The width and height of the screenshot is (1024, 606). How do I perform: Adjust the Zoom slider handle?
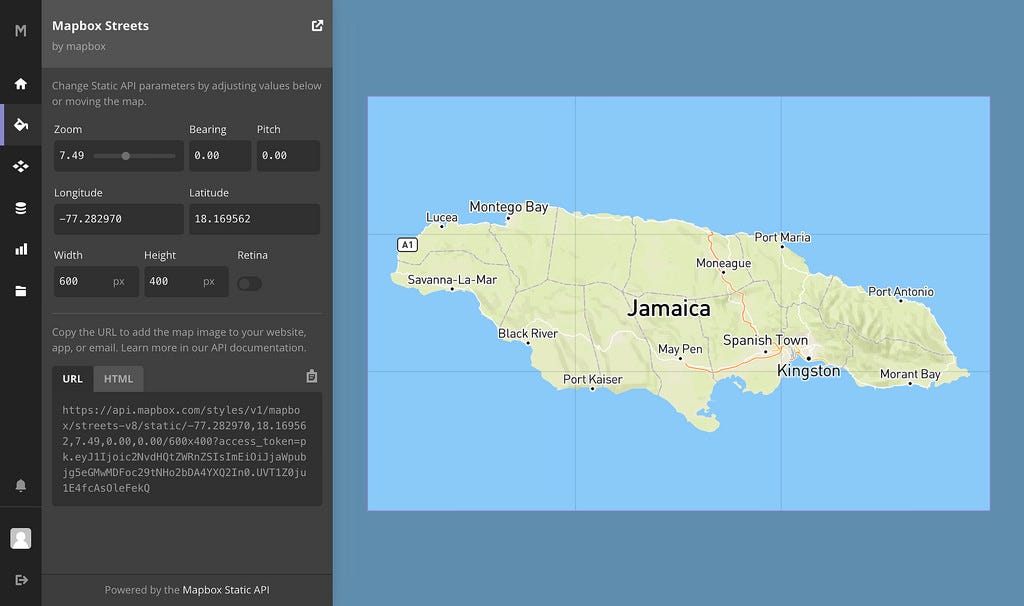126,156
